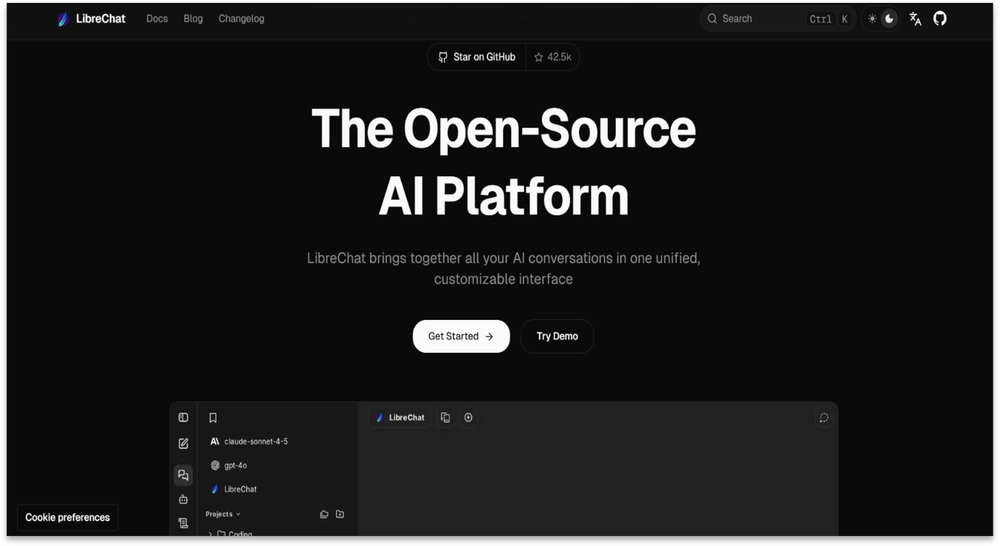Image resolution: width=1000 pixels, height=546 pixels.
Task: Click the 42.5k star count
Action: pyautogui.click(x=559, y=57)
